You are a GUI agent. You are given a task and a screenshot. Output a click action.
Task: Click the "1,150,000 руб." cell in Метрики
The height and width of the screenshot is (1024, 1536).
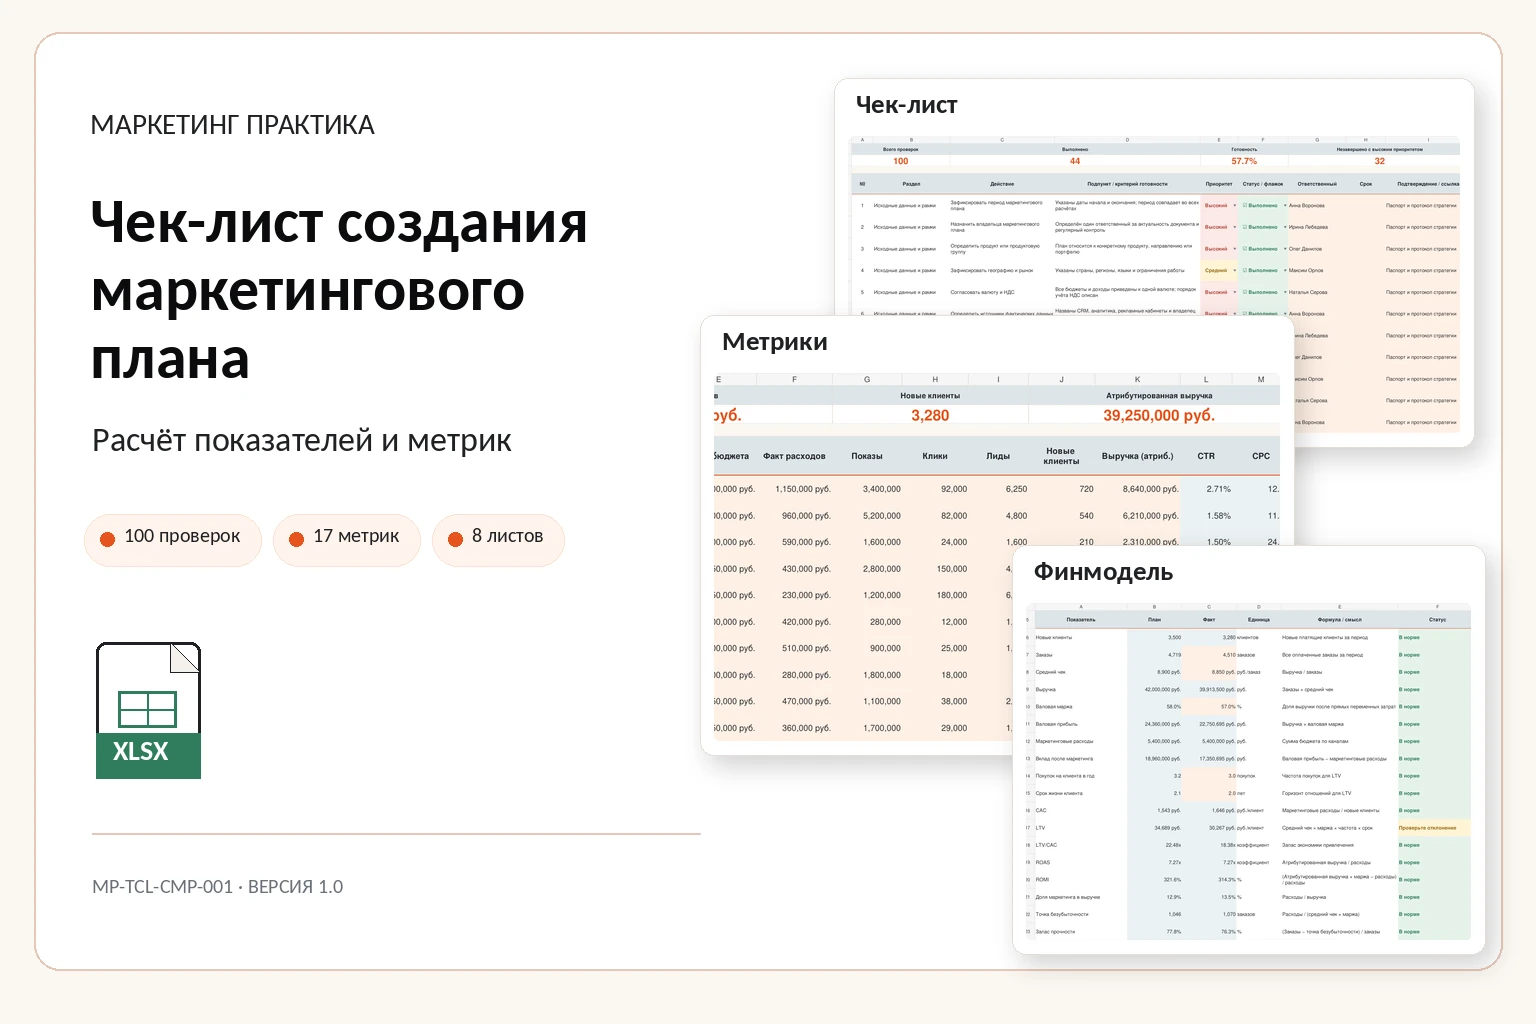click(803, 489)
